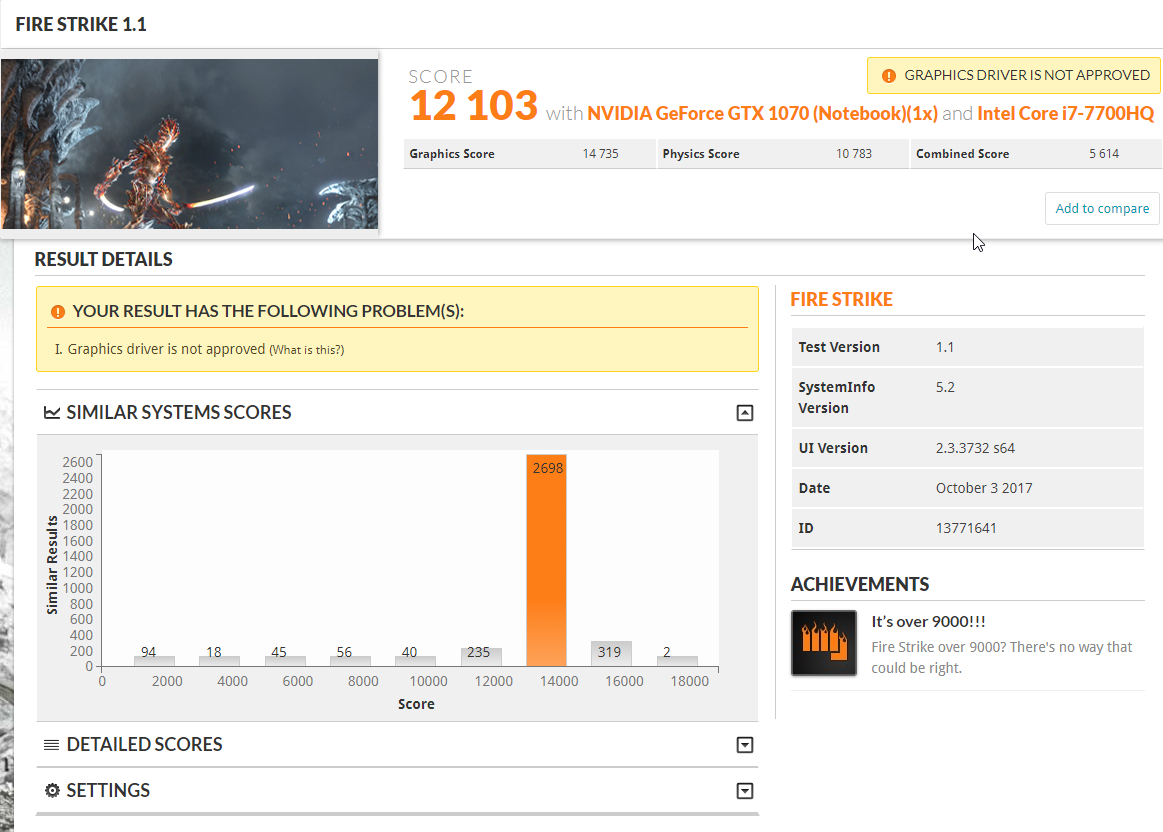The image size is (1163, 832).
Task: Click the Physics Score label
Action: [x=701, y=154]
